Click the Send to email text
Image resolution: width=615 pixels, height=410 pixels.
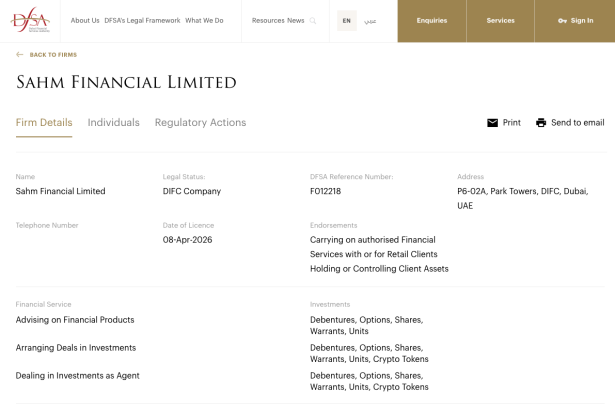click(577, 123)
